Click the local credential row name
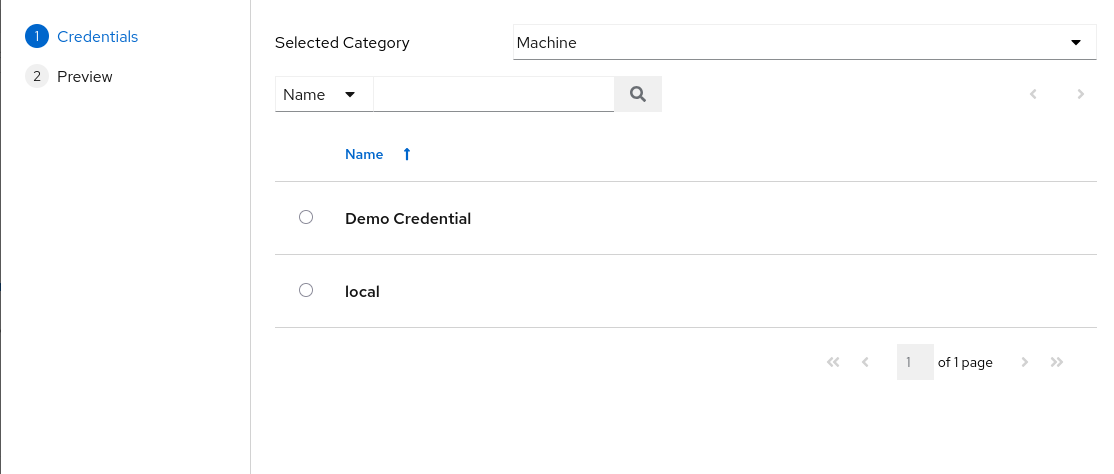The width and height of the screenshot is (1114, 474). (x=362, y=292)
